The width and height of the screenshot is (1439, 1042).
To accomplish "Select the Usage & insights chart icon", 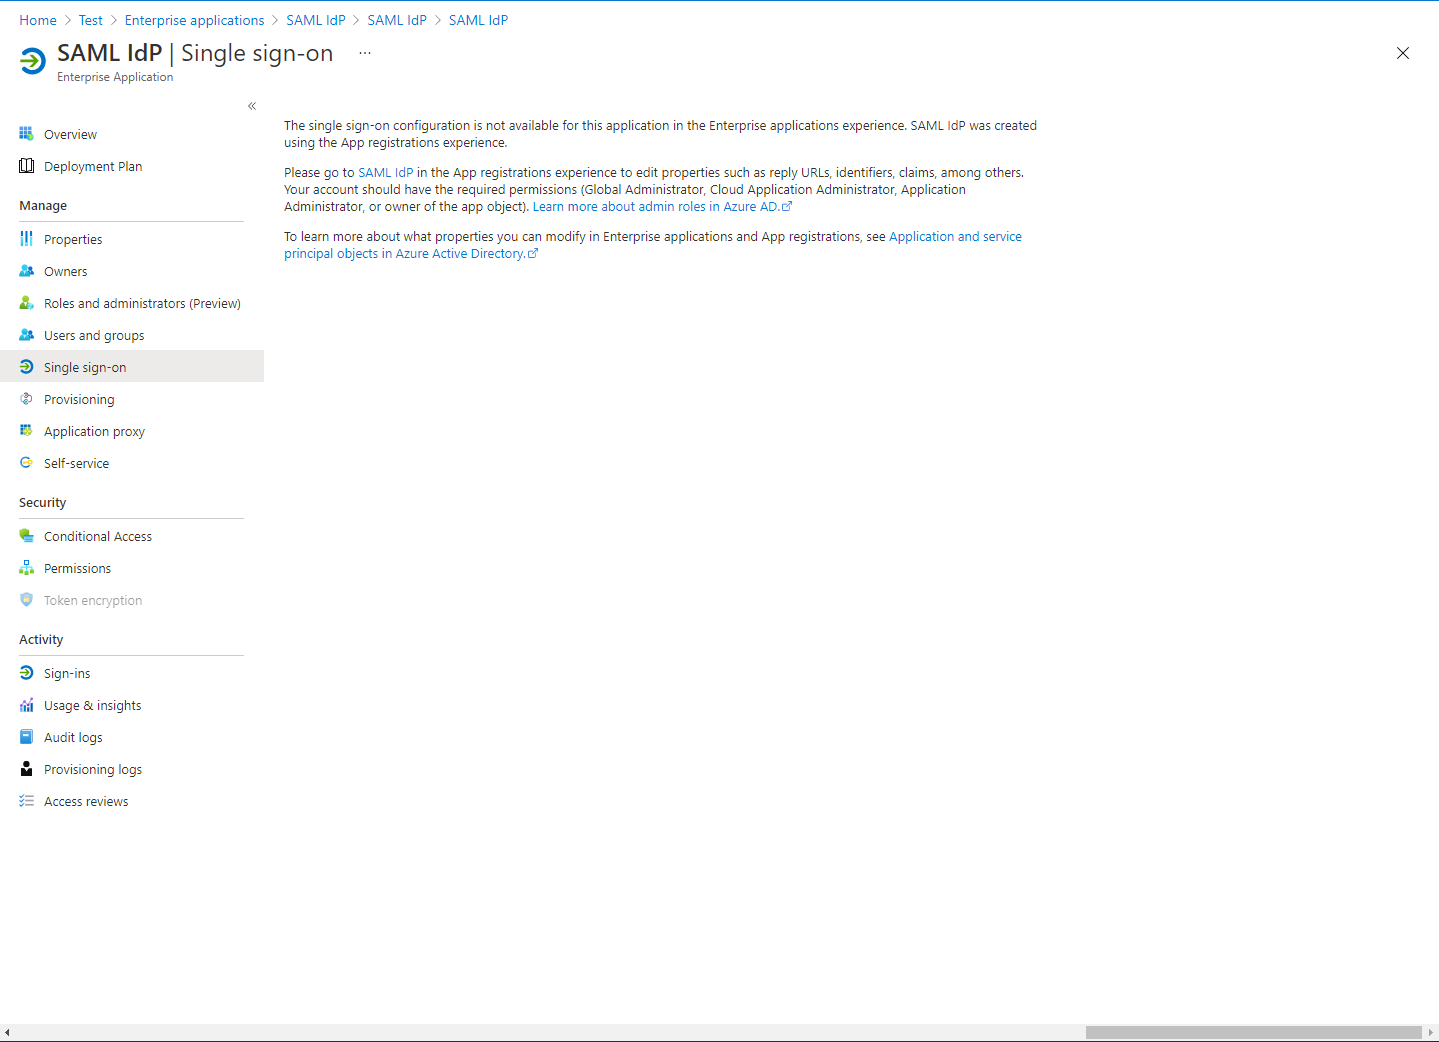I will point(26,705).
